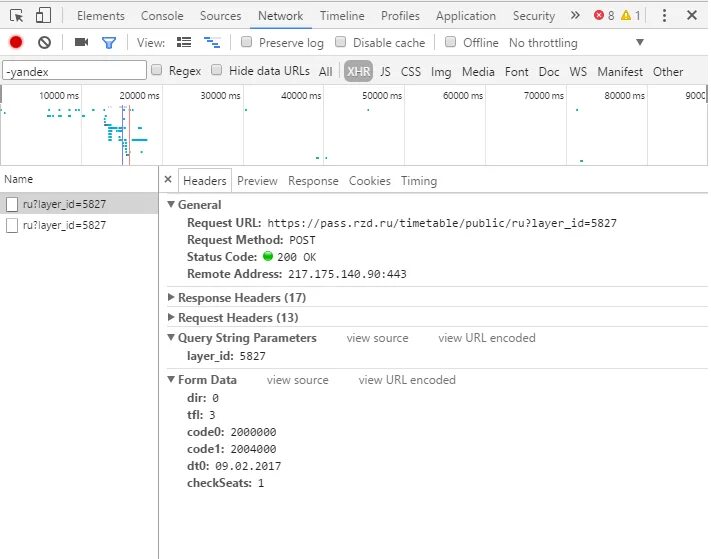Toggle the overview waterfall view icon
Screen dimensions: 711x559
[x=212, y=43]
